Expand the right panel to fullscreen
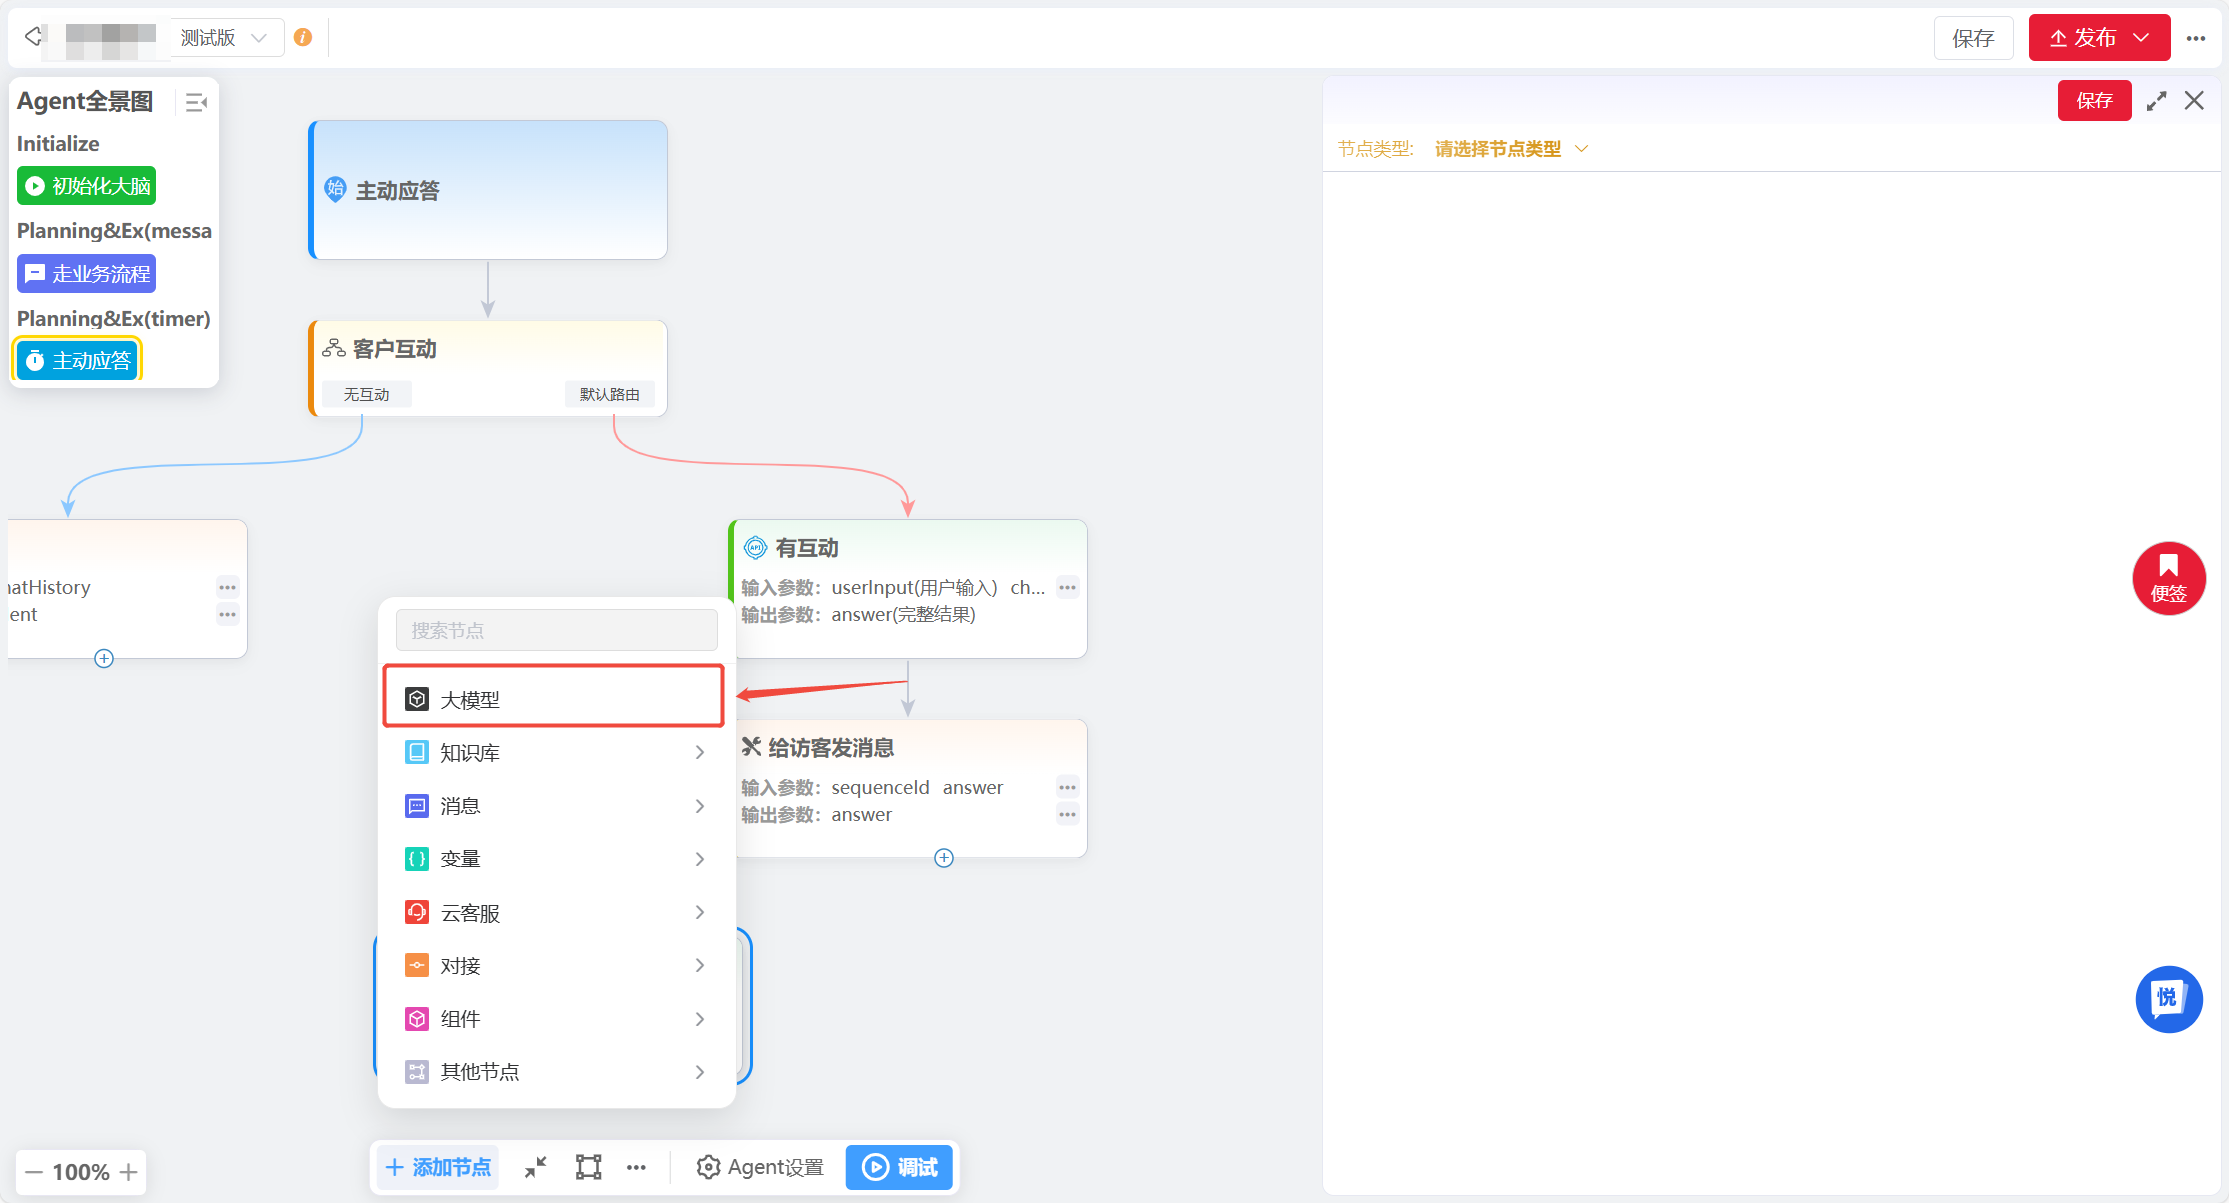 2156,101
